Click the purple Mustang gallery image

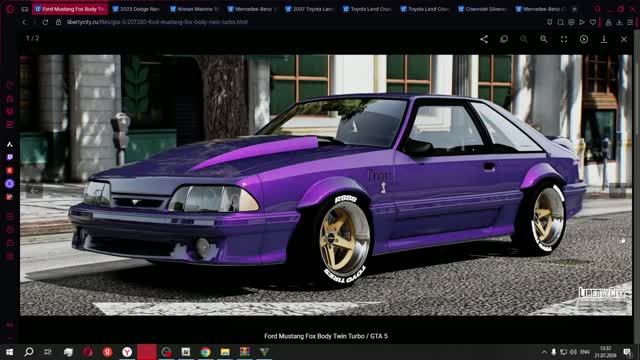(326, 185)
